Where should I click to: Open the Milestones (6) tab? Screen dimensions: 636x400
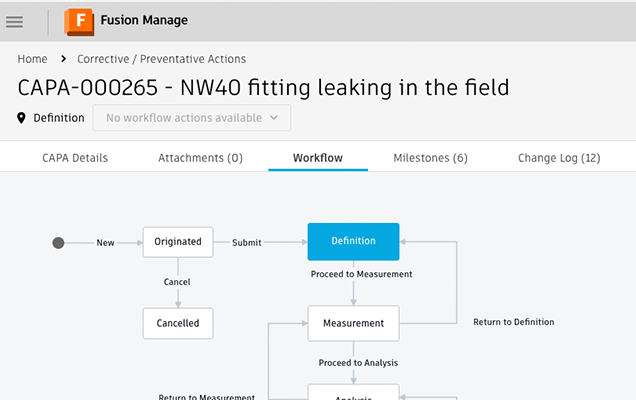430,158
